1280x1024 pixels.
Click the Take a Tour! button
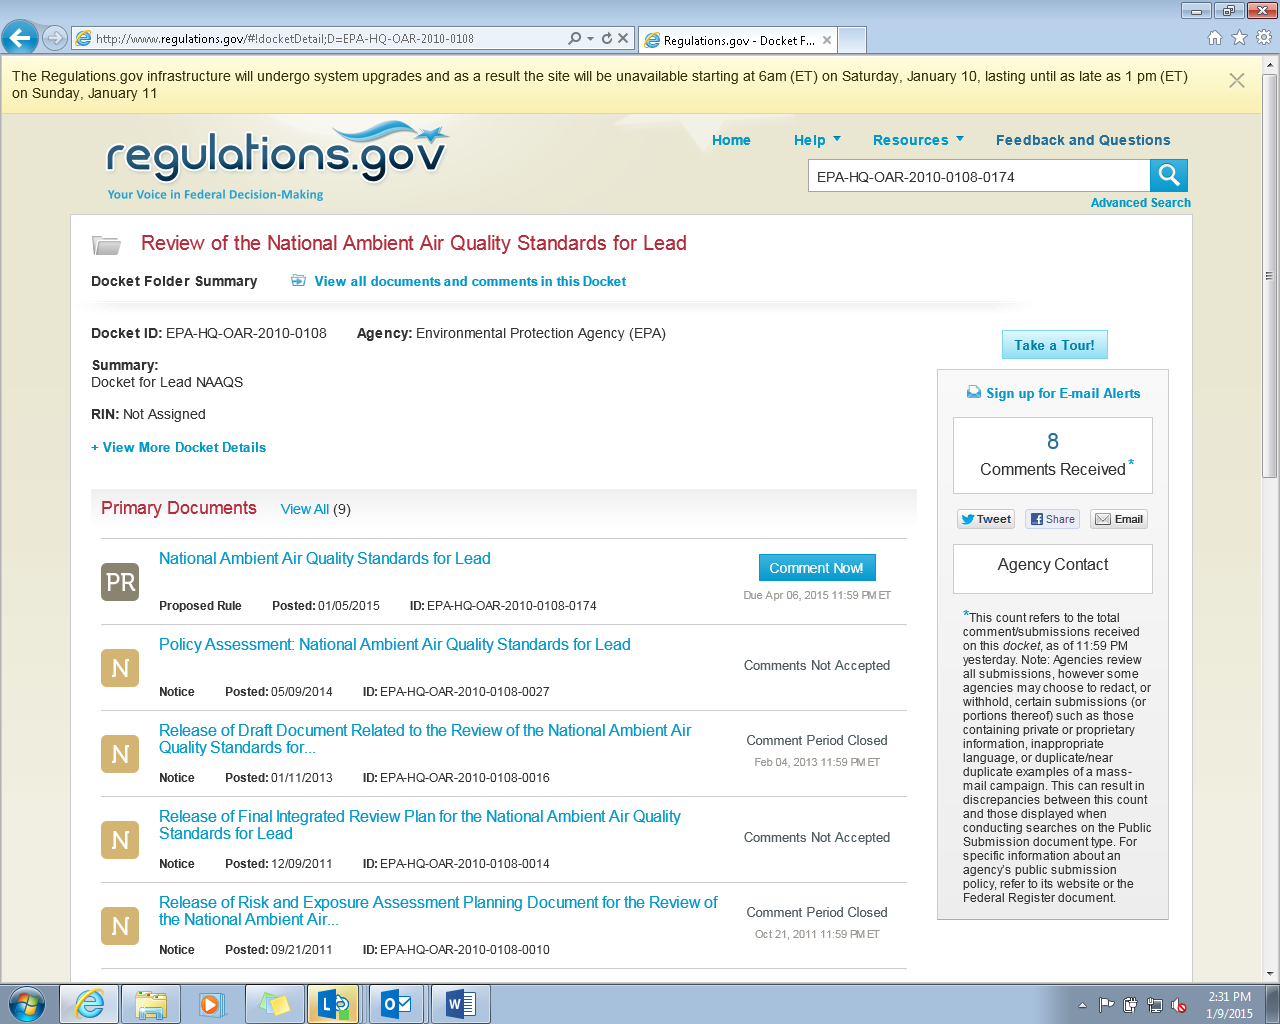tap(1054, 345)
